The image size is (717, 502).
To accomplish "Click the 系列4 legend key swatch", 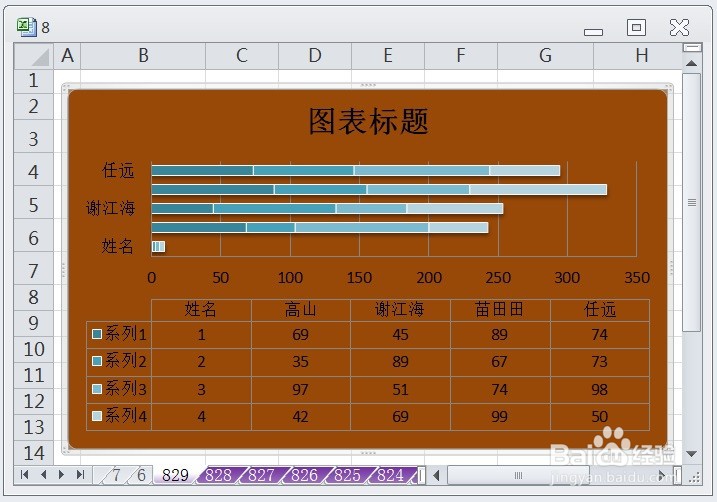I will coord(96,416).
